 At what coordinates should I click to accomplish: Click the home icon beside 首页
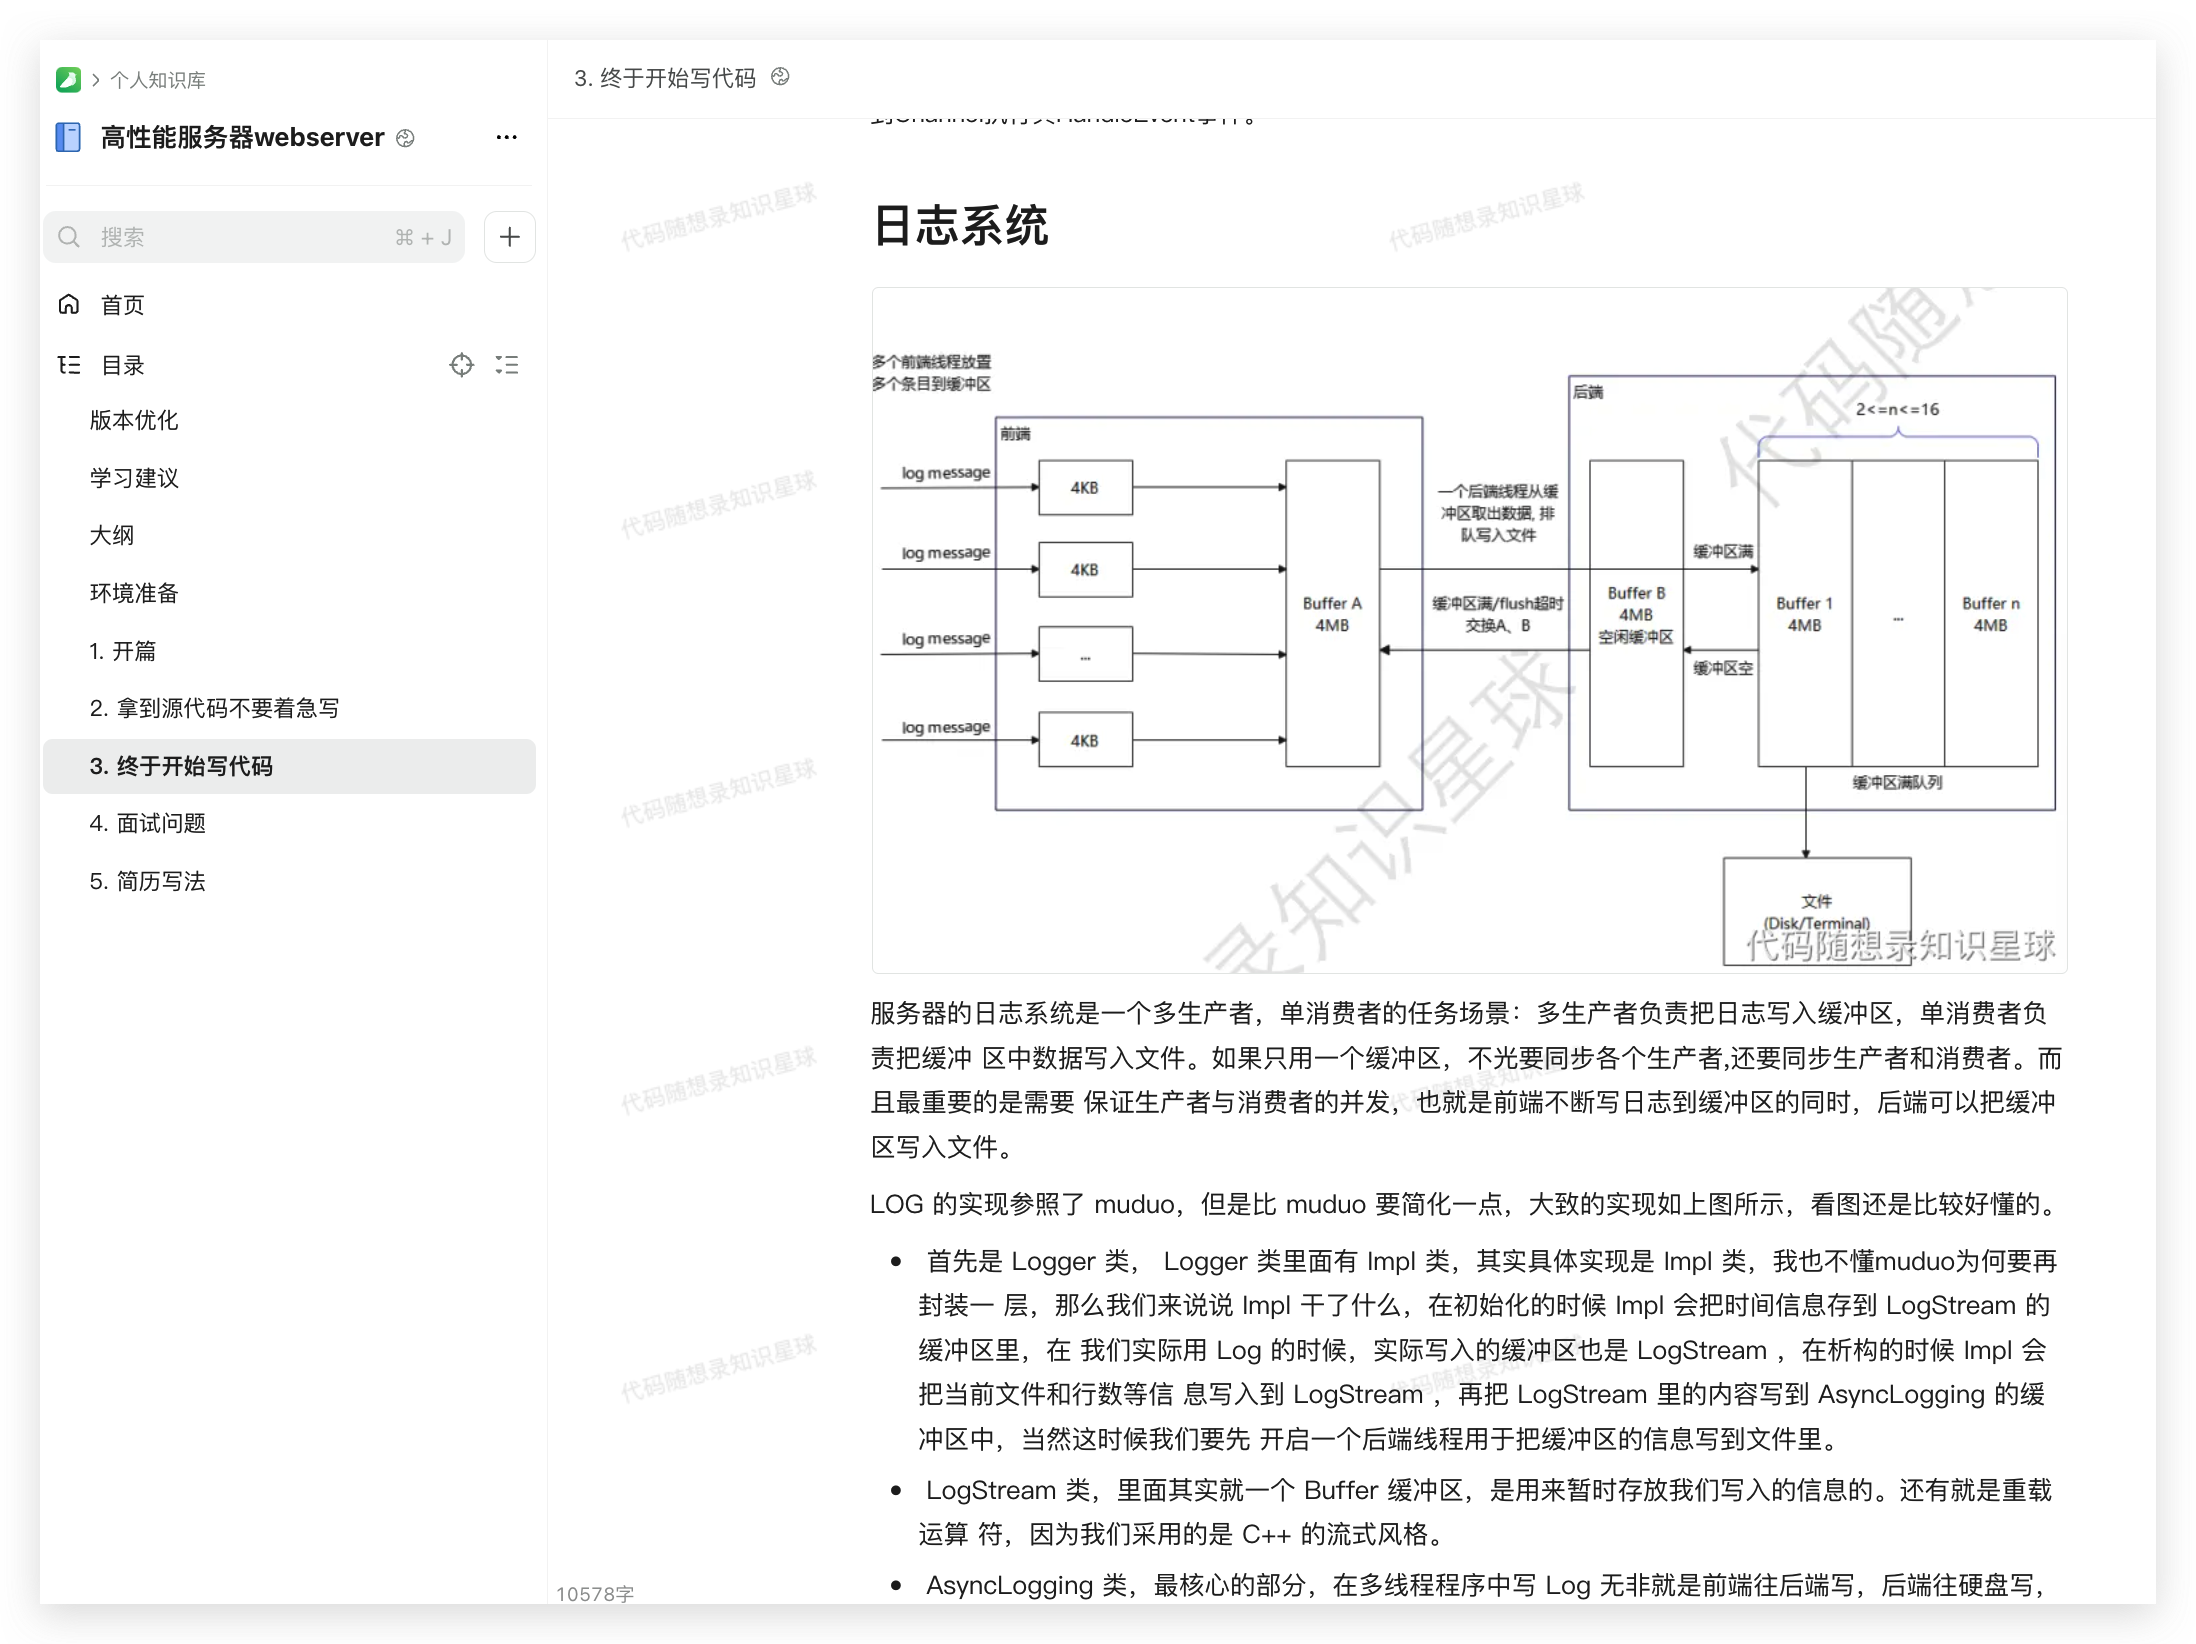pos(68,304)
